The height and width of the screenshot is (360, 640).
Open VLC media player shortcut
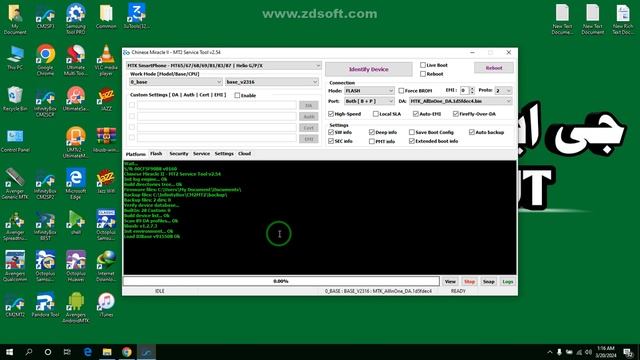point(106,60)
